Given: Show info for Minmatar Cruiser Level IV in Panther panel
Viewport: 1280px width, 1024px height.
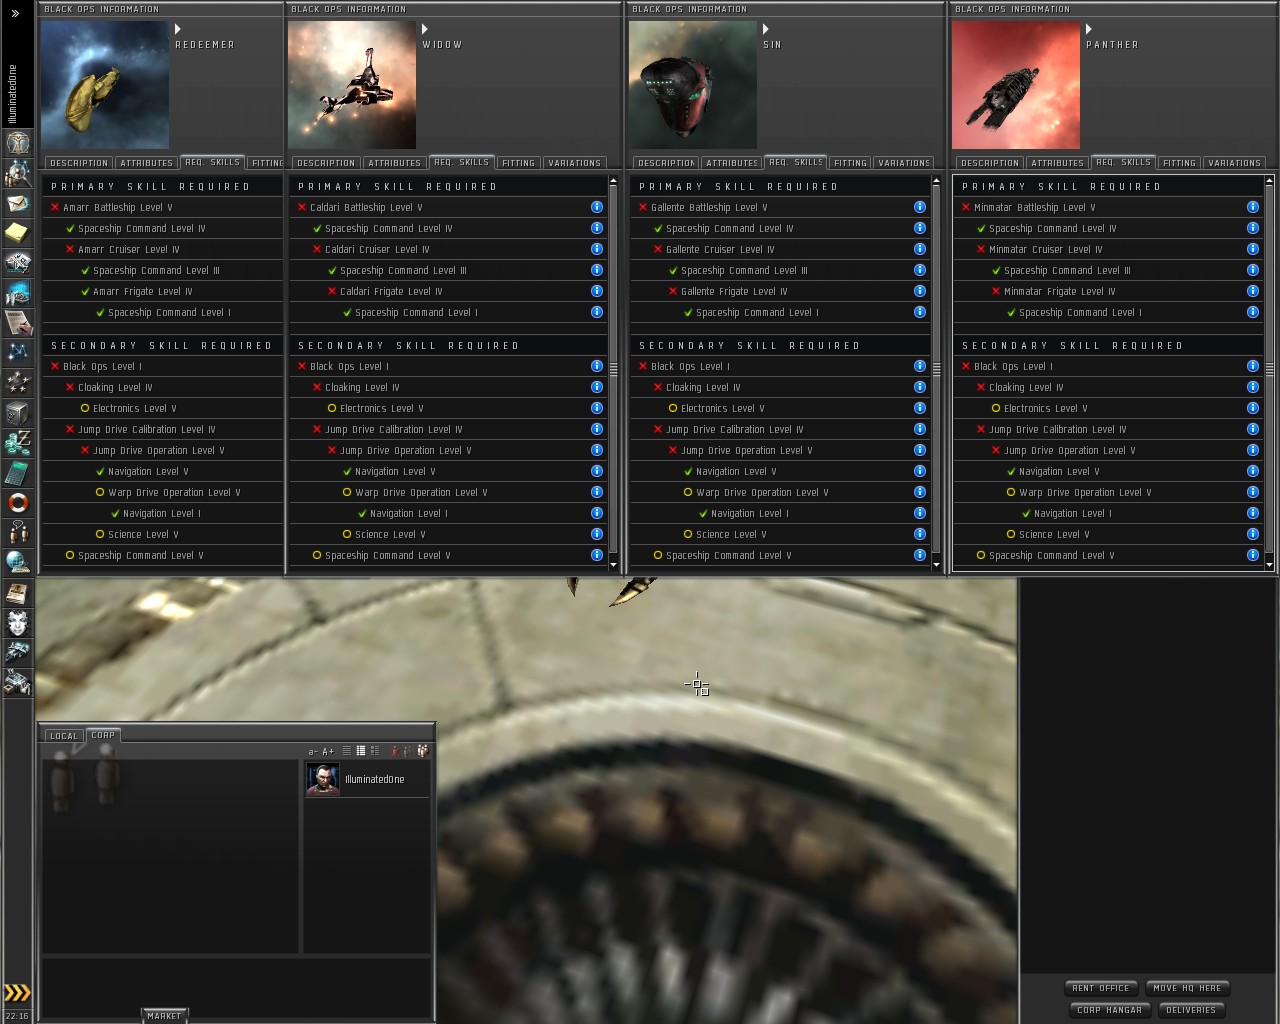Looking at the screenshot, I should (x=1253, y=249).
